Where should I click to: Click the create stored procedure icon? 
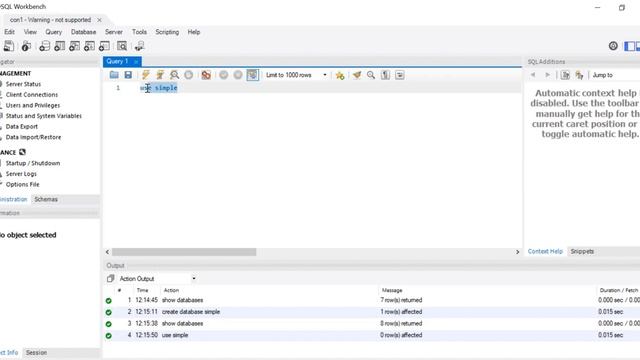click(89, 46)
